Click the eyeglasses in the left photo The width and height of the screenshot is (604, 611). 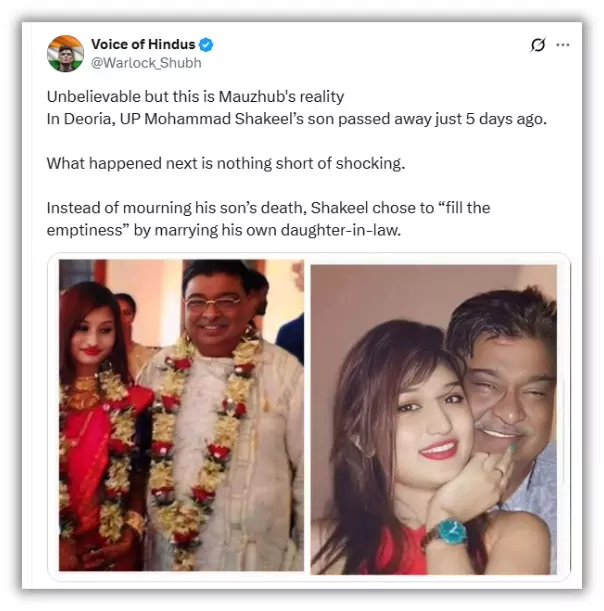click(x=212, y=303)
